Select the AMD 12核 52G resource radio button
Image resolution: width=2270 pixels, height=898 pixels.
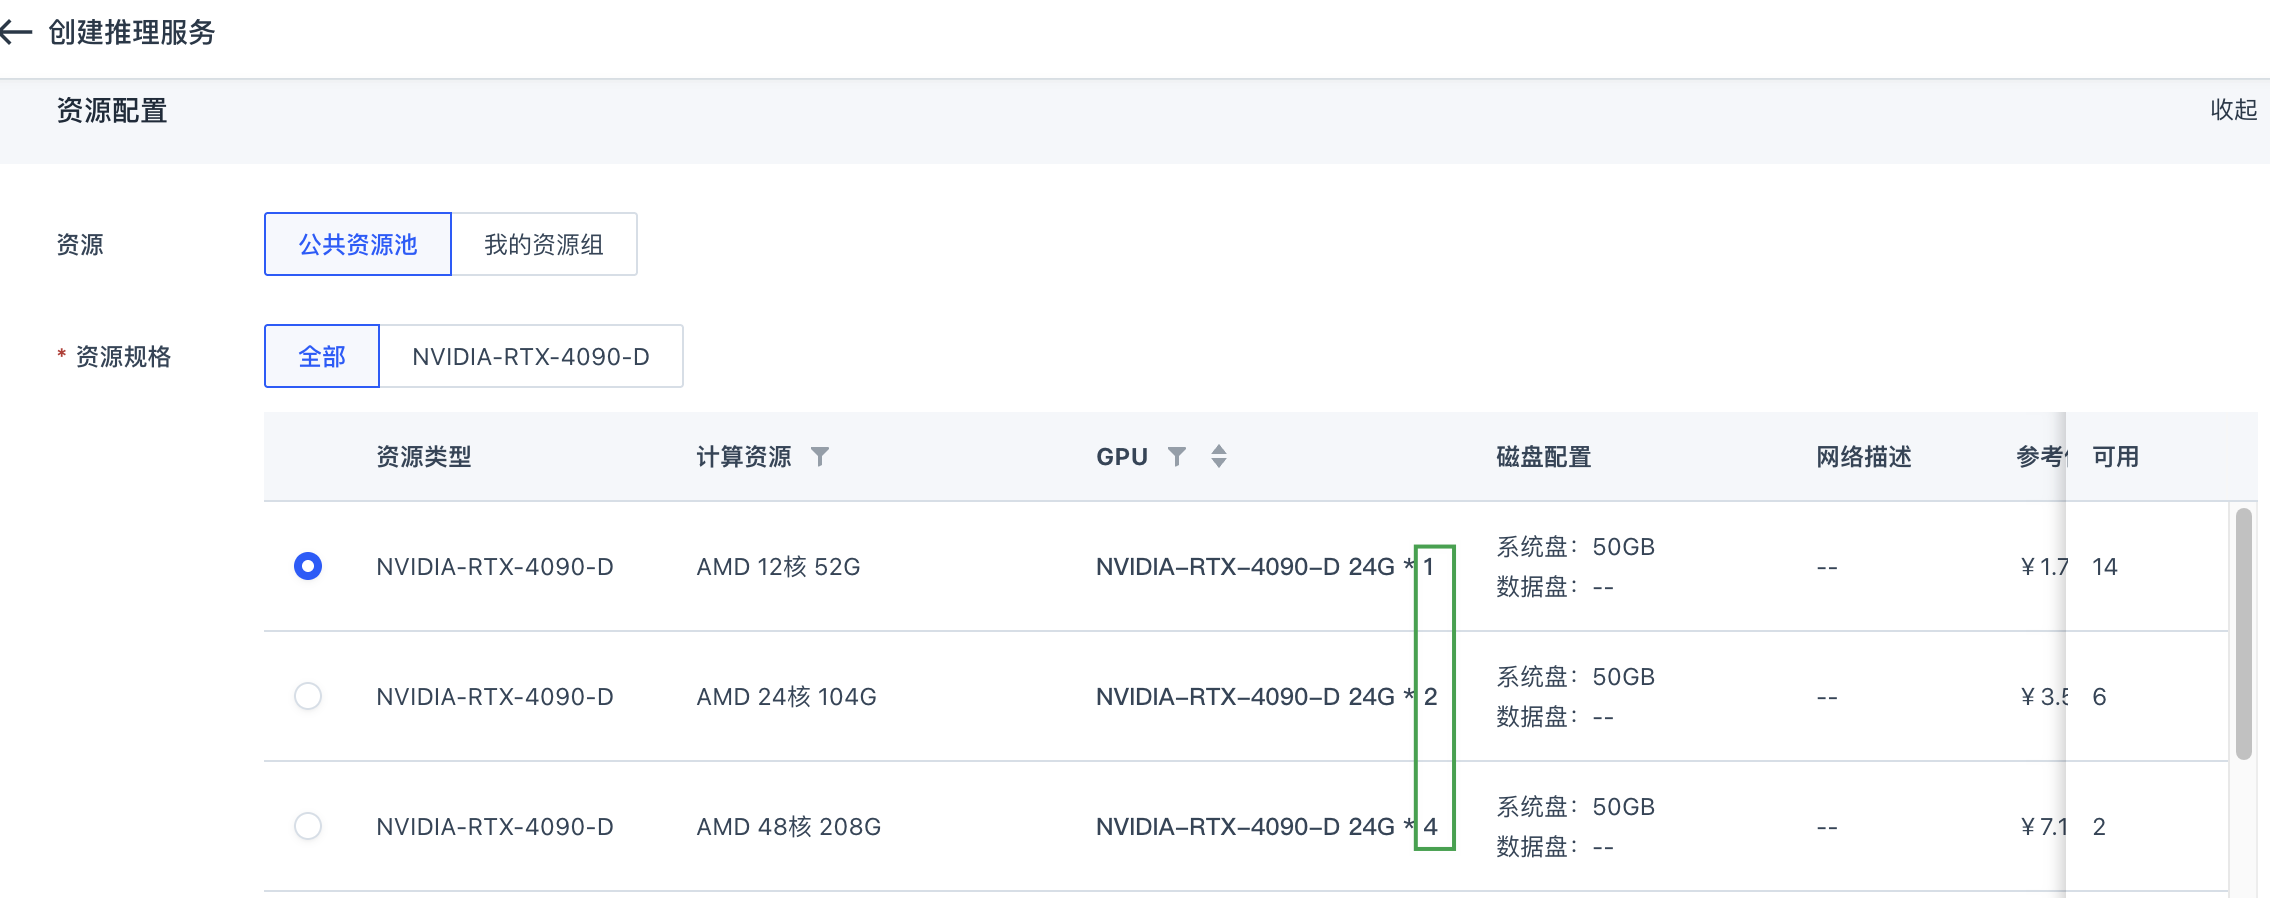[308, 566]
